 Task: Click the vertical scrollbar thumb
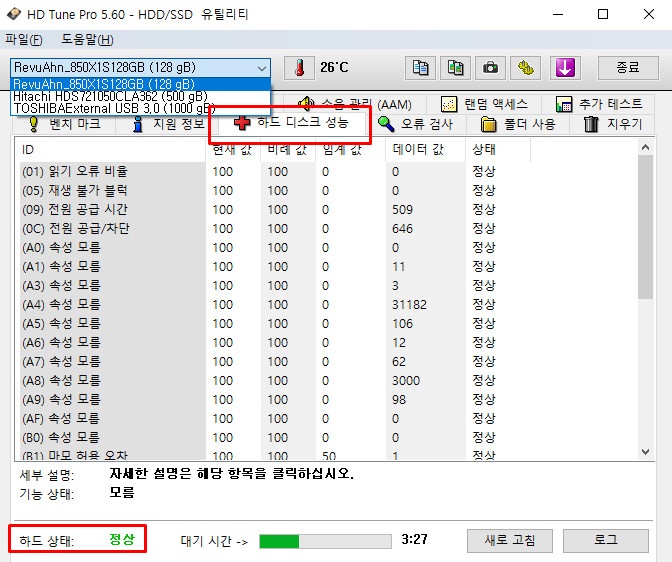click(x=645, y=227)
